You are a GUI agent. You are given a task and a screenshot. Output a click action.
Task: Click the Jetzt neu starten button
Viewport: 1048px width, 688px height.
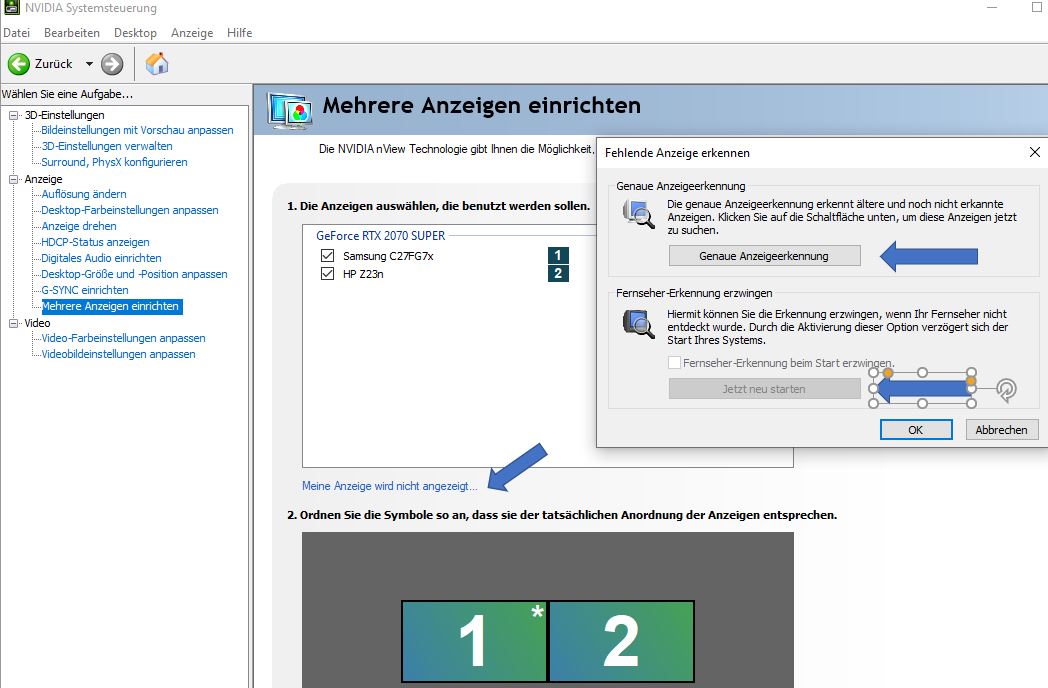[765, 389]
